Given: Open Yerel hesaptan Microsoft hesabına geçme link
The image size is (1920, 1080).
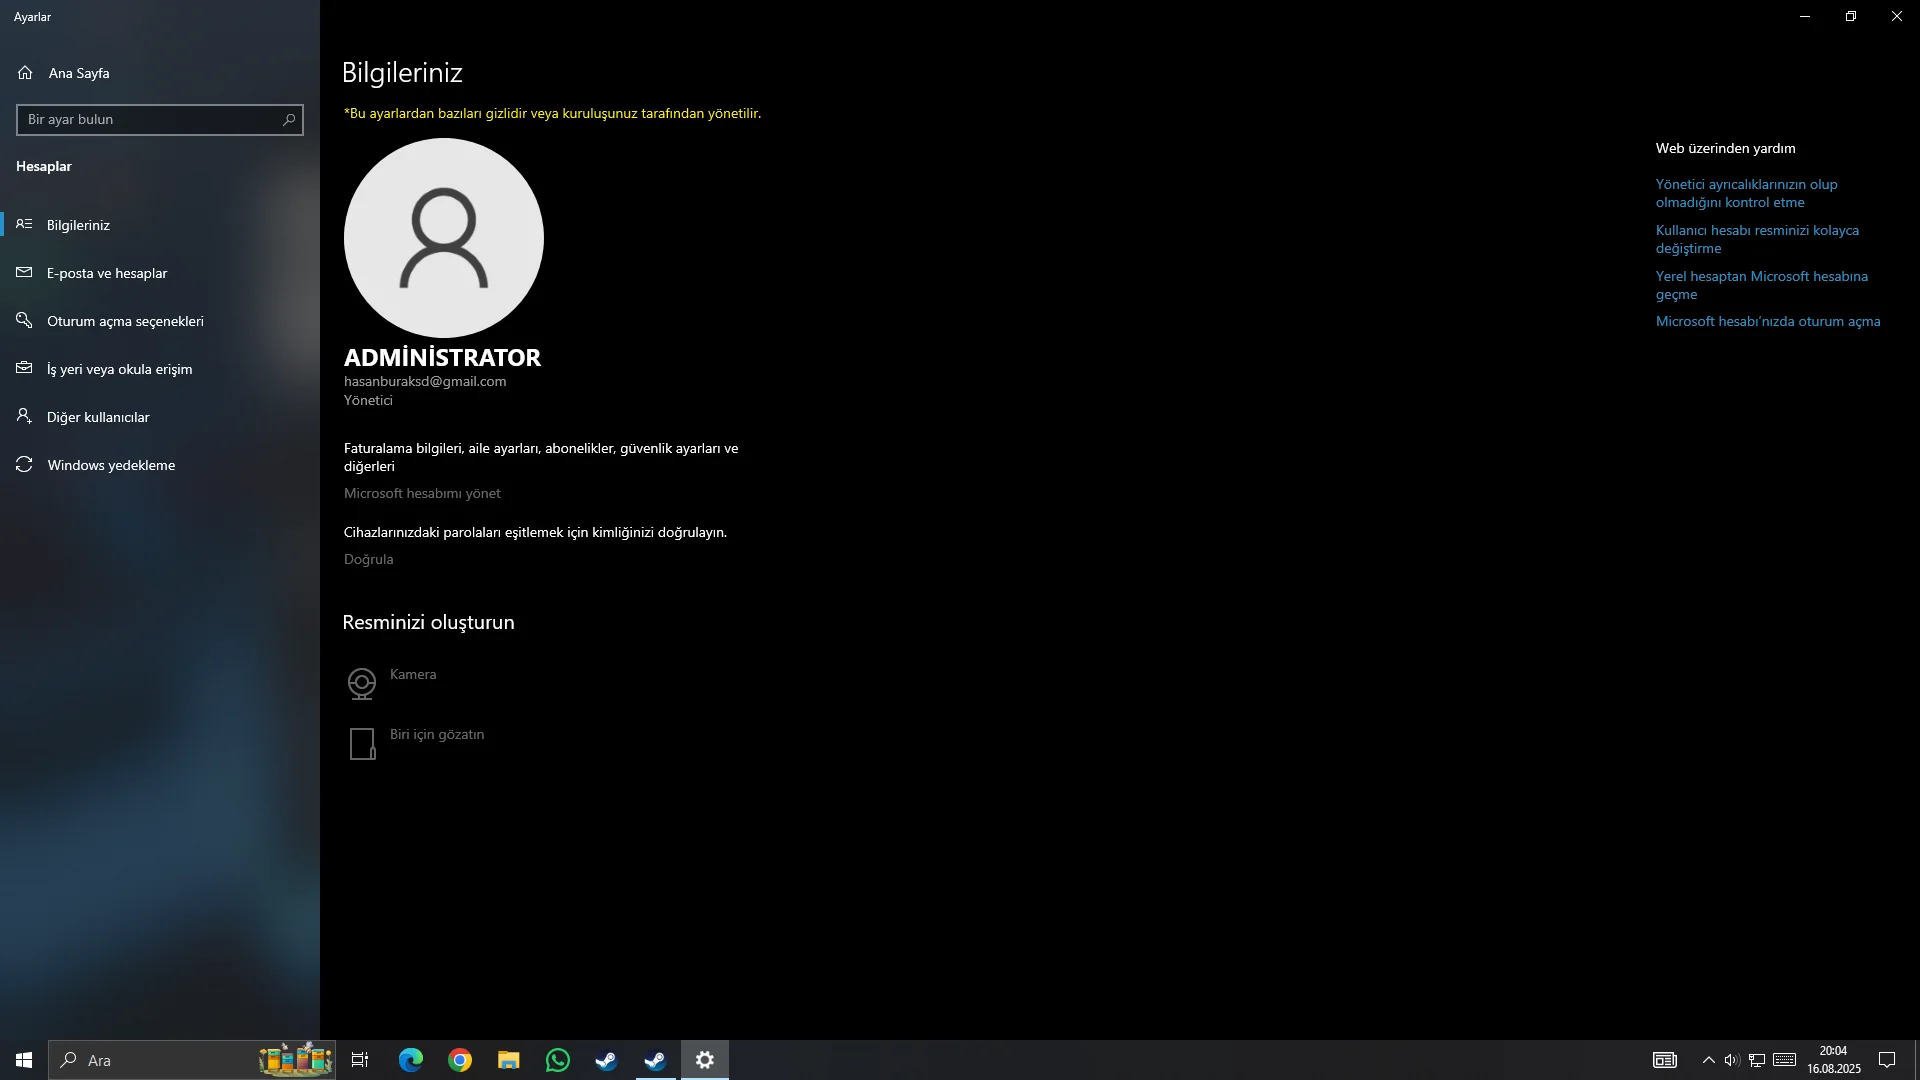Looking at the screenshot, I should pyautogui.click(x=1761, y=285).
